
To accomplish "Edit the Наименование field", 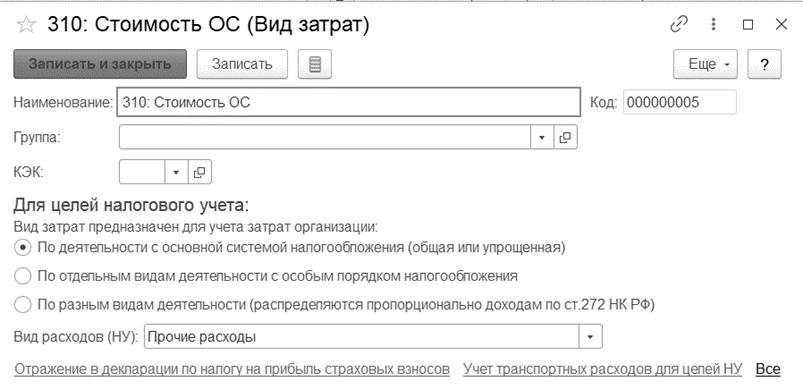I will click(349, 102).
